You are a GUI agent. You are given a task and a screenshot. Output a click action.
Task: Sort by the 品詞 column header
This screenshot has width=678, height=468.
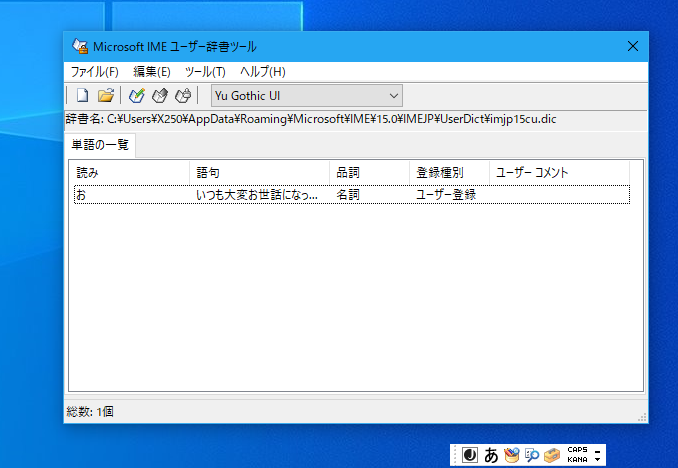coord(369,173)
